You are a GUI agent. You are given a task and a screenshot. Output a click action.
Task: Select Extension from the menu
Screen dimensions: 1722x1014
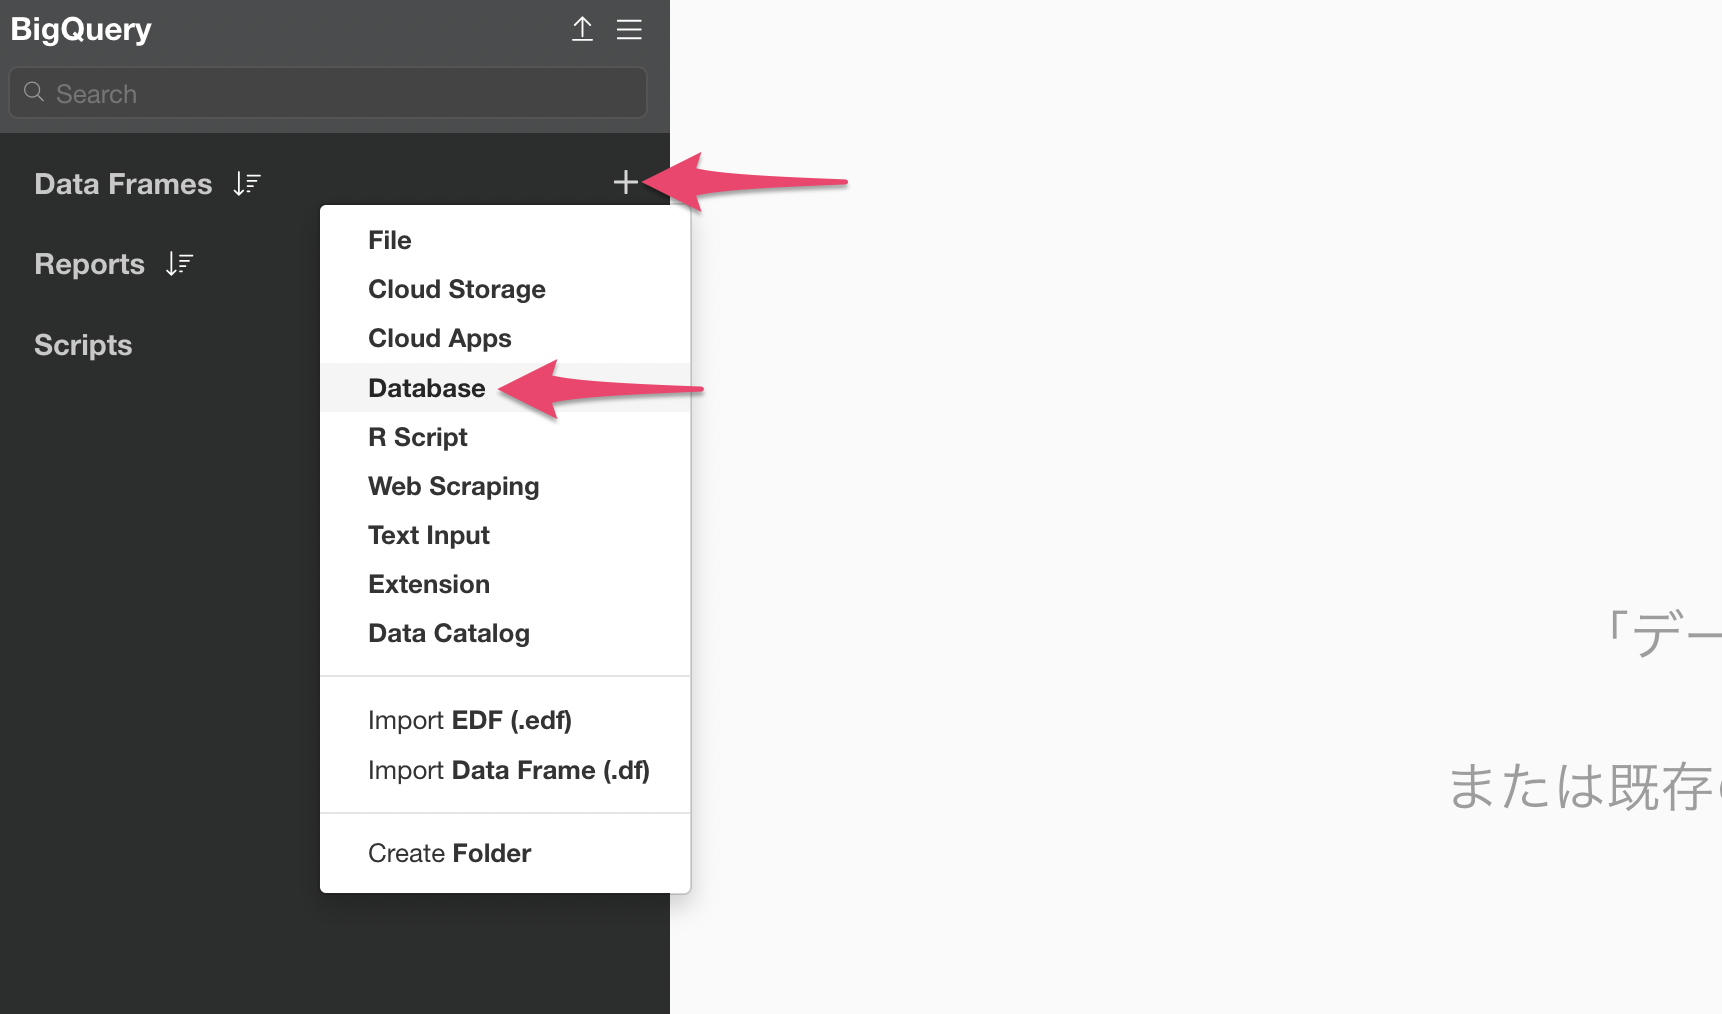pos(429,584)
